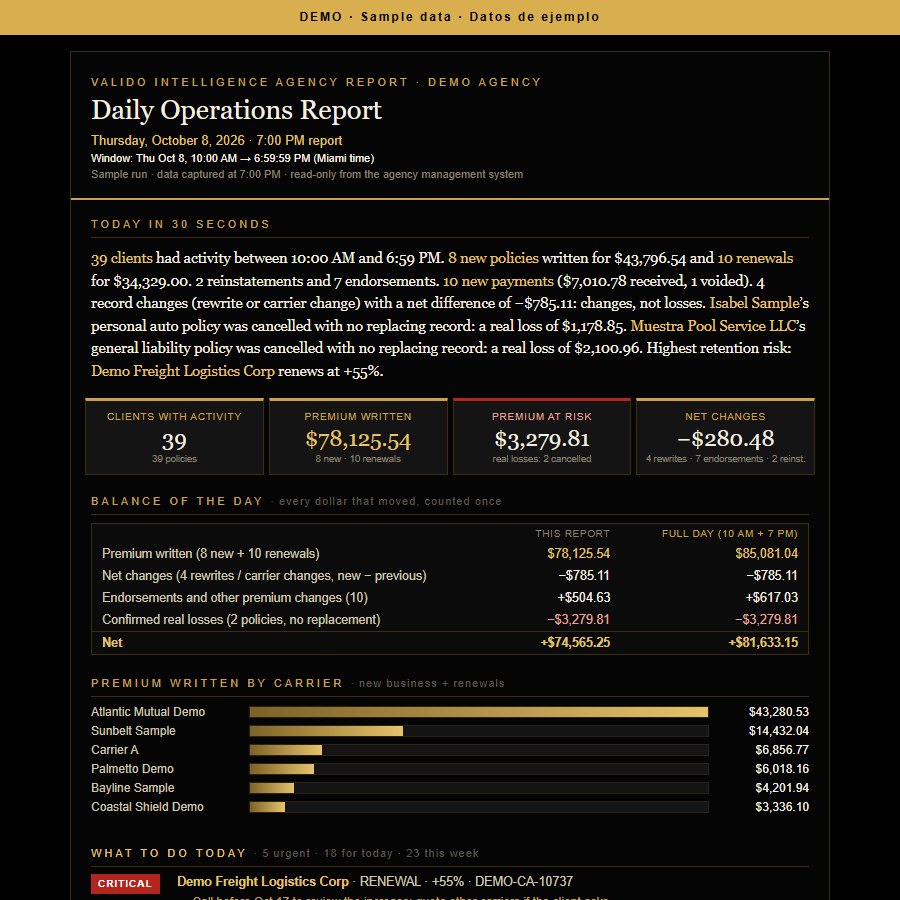Click the 'Coastal Shield Demo' carrier name
The width and height of the screenshot is (900, 900).
click(x=148, y=807)
